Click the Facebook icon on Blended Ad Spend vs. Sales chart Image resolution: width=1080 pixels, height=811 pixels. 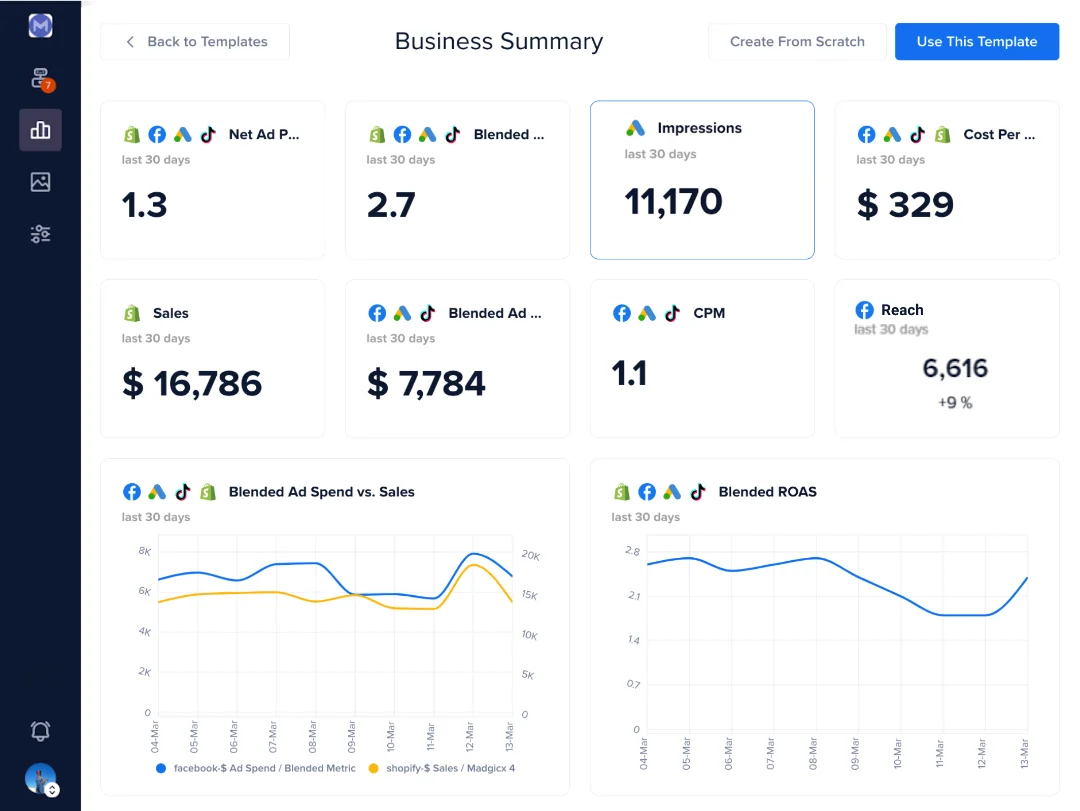click(132, 492)
